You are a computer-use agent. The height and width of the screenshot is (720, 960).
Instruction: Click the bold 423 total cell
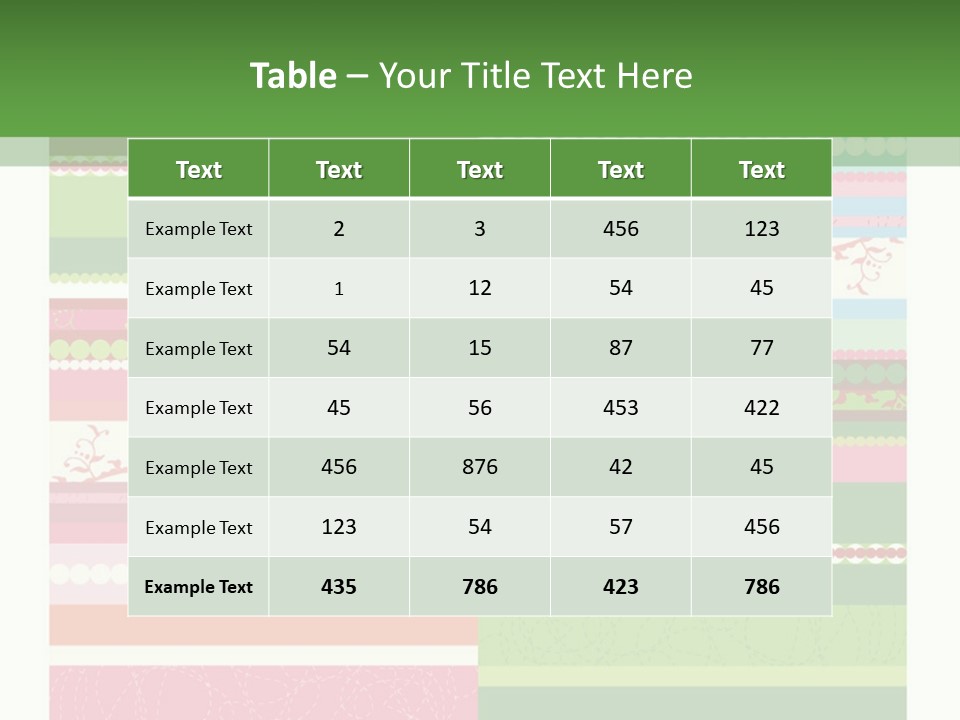(x=621, y=587)
